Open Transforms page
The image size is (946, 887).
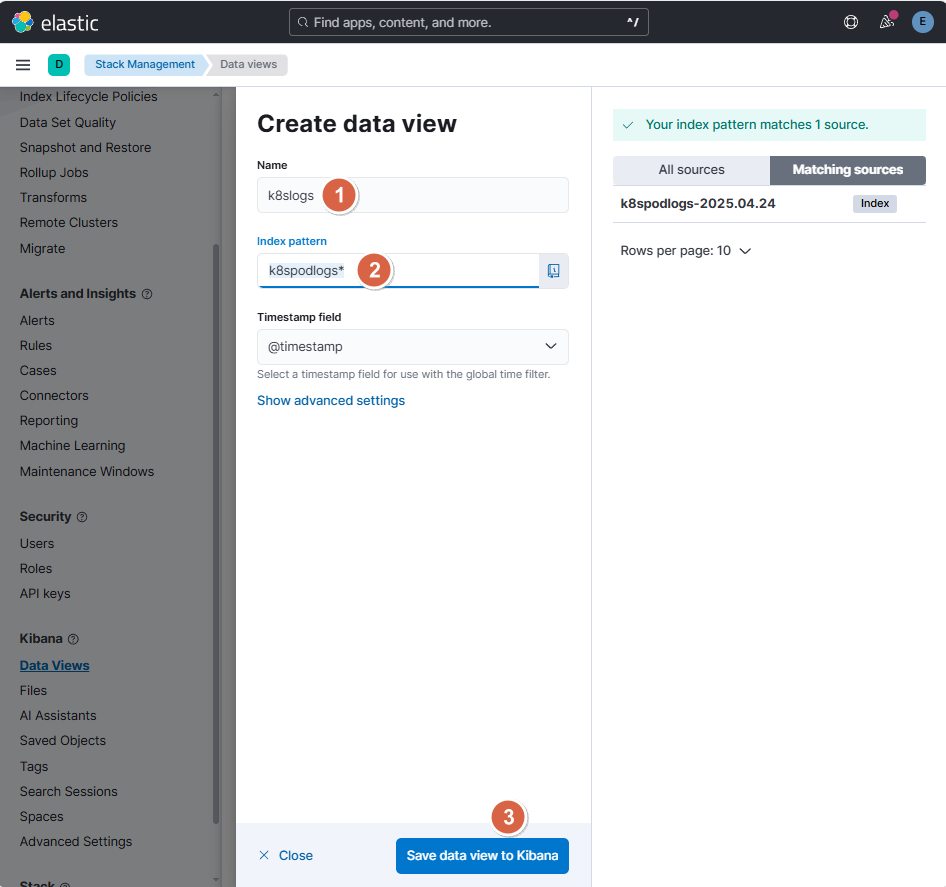(x=53, y=198)
